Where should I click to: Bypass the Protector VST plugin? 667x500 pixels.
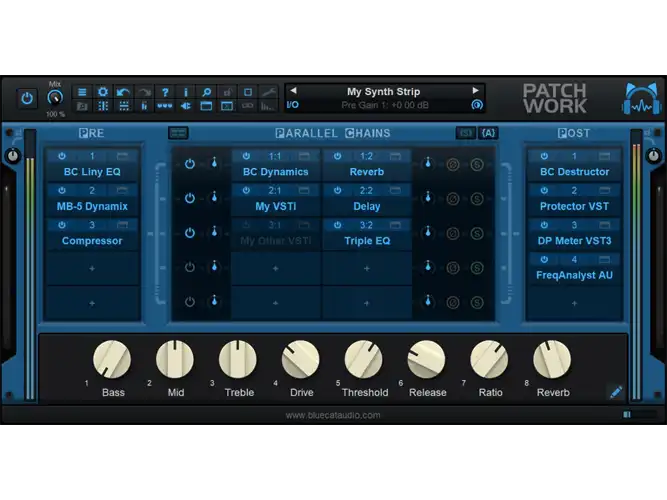pyautogui.click(x=544, y=191)
